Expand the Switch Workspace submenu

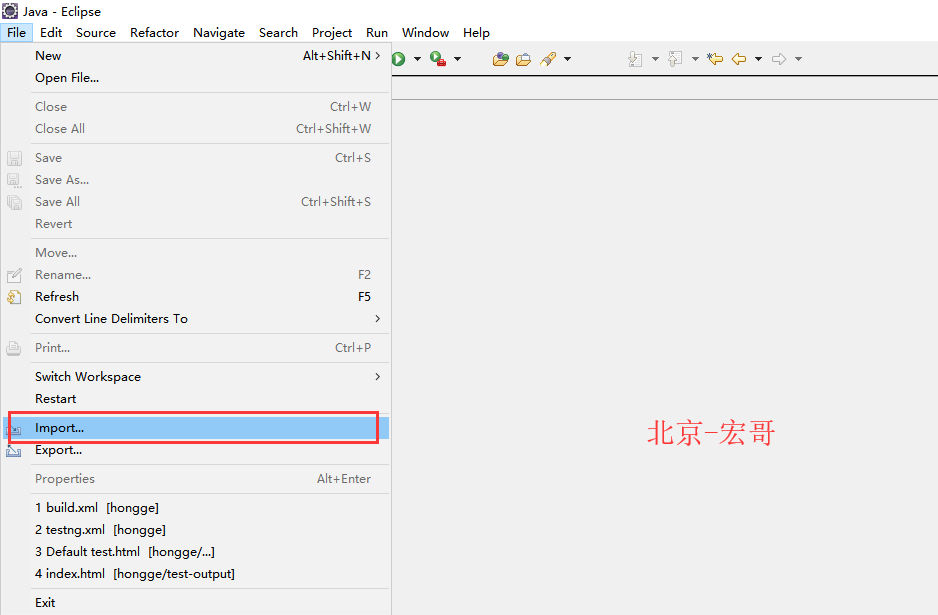(x=196, y=377)
